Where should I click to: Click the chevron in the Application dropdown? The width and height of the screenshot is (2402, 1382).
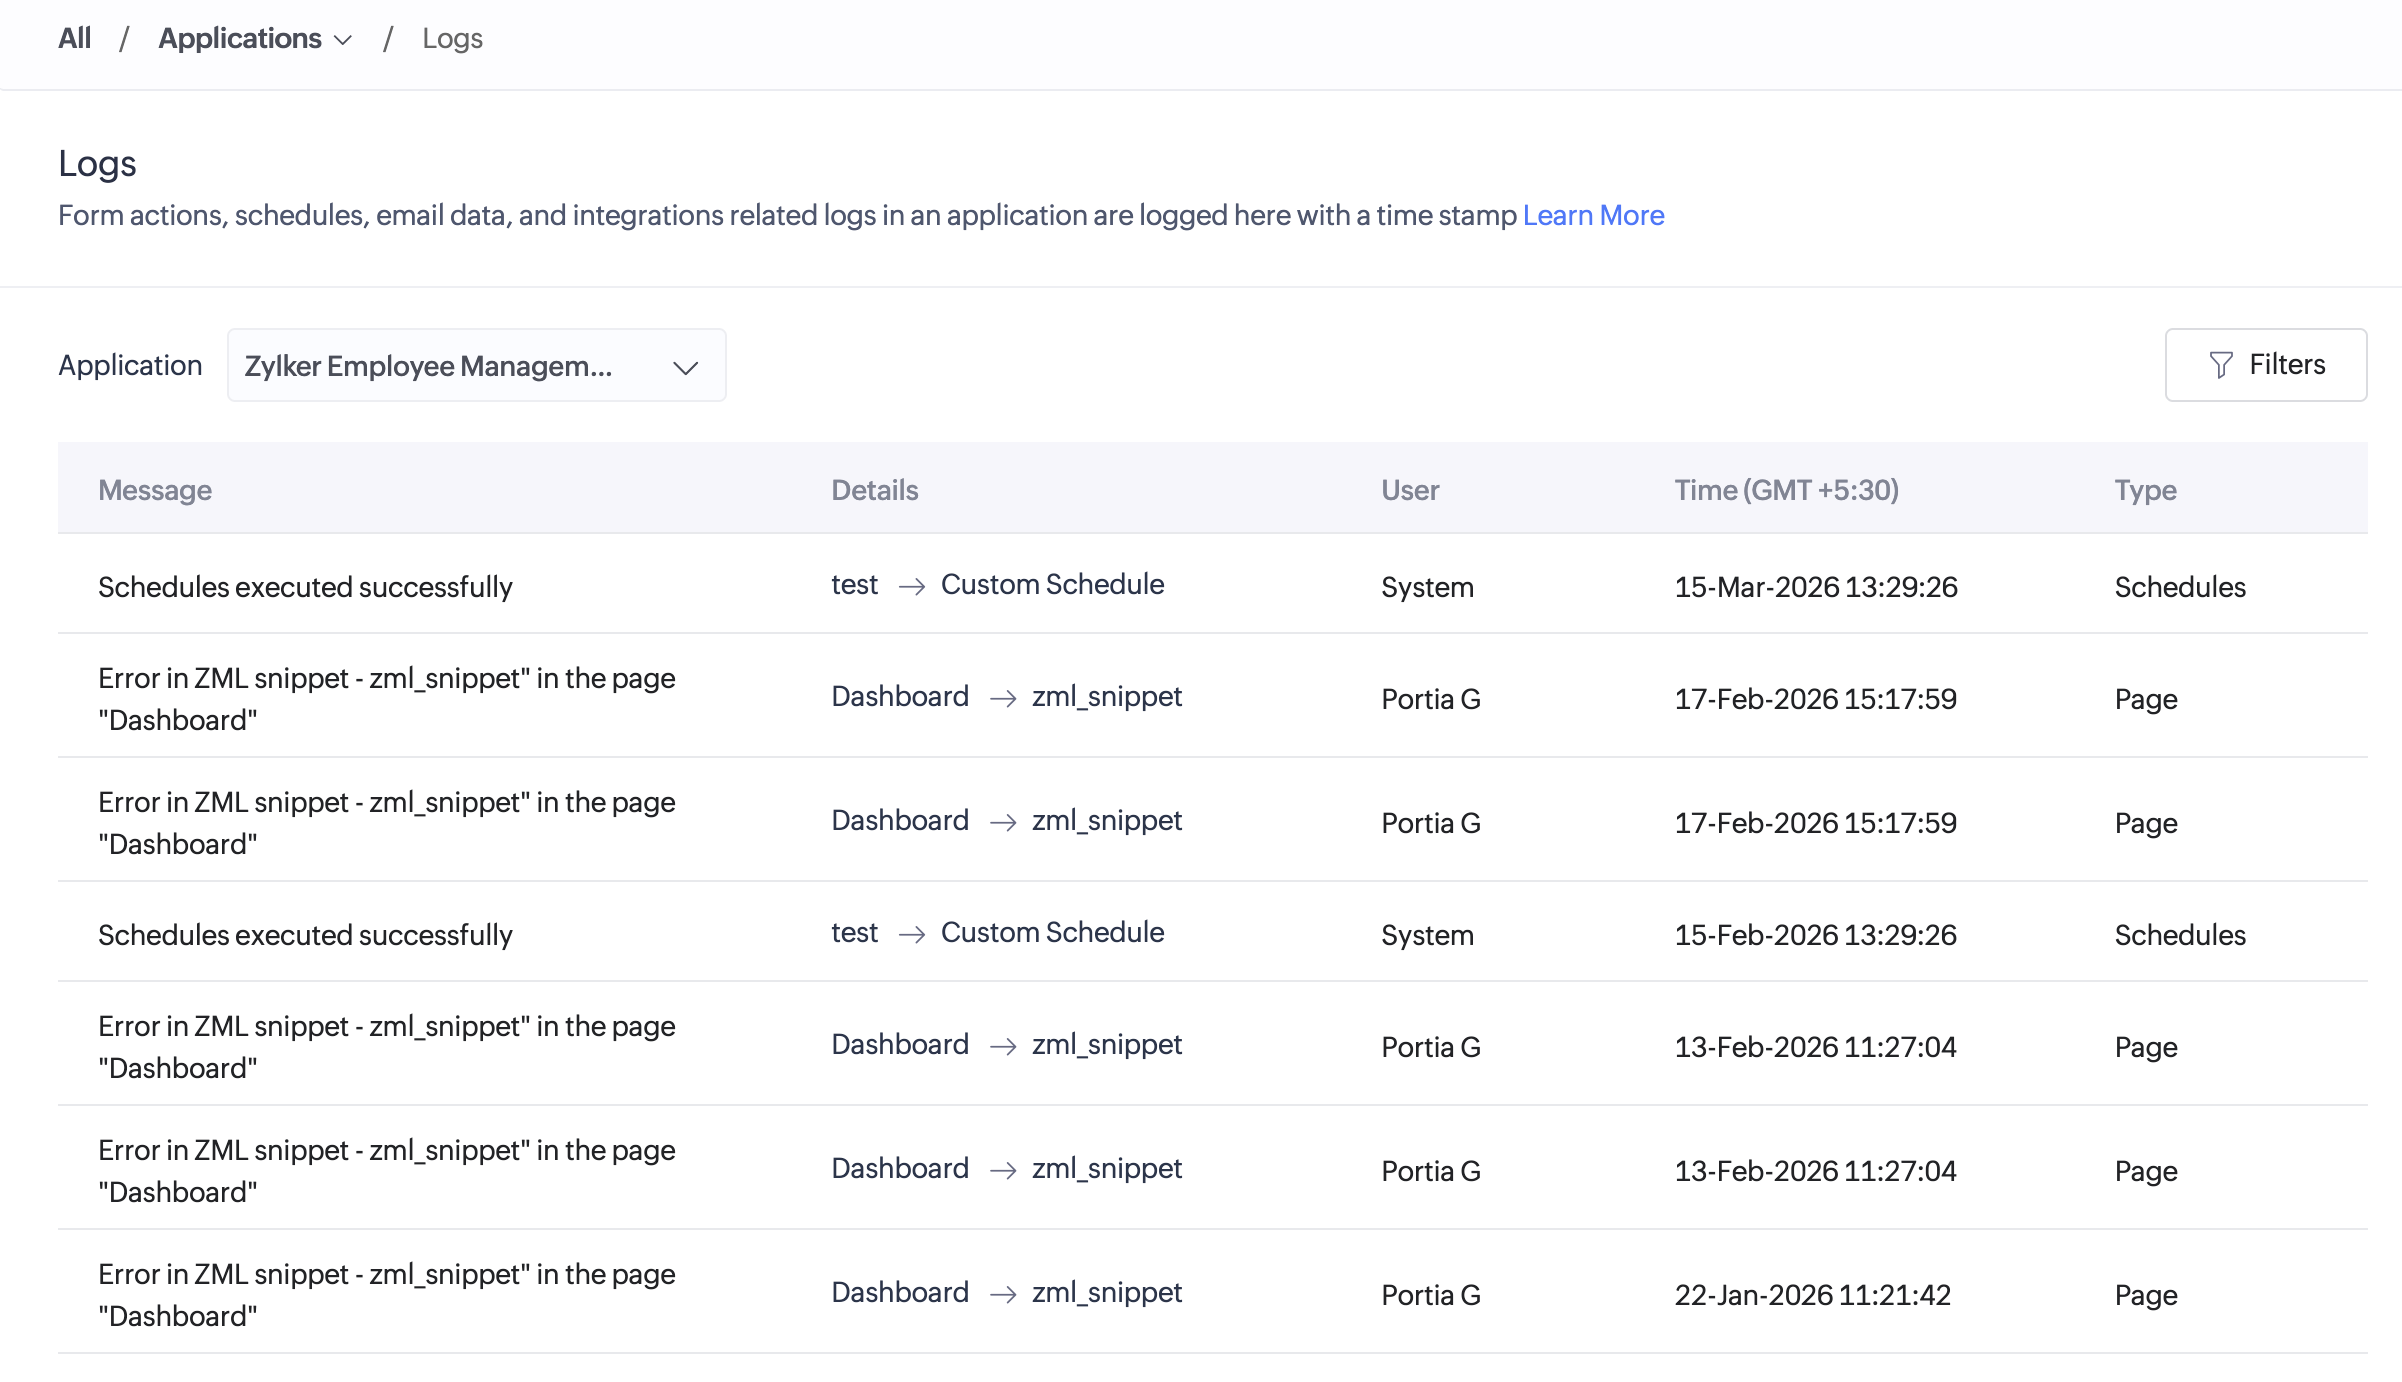point(685,367)
